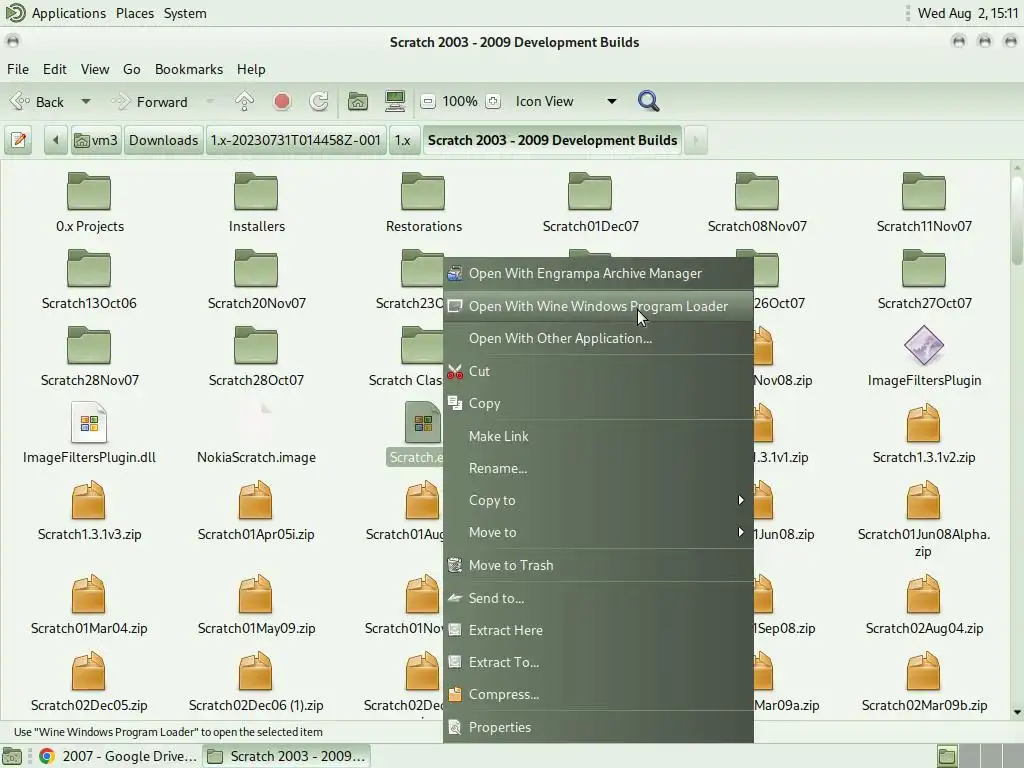Viewport: 1024px width, 768px height.
Task: Open Computer via toolbar monitor icon
Action: 395,101
